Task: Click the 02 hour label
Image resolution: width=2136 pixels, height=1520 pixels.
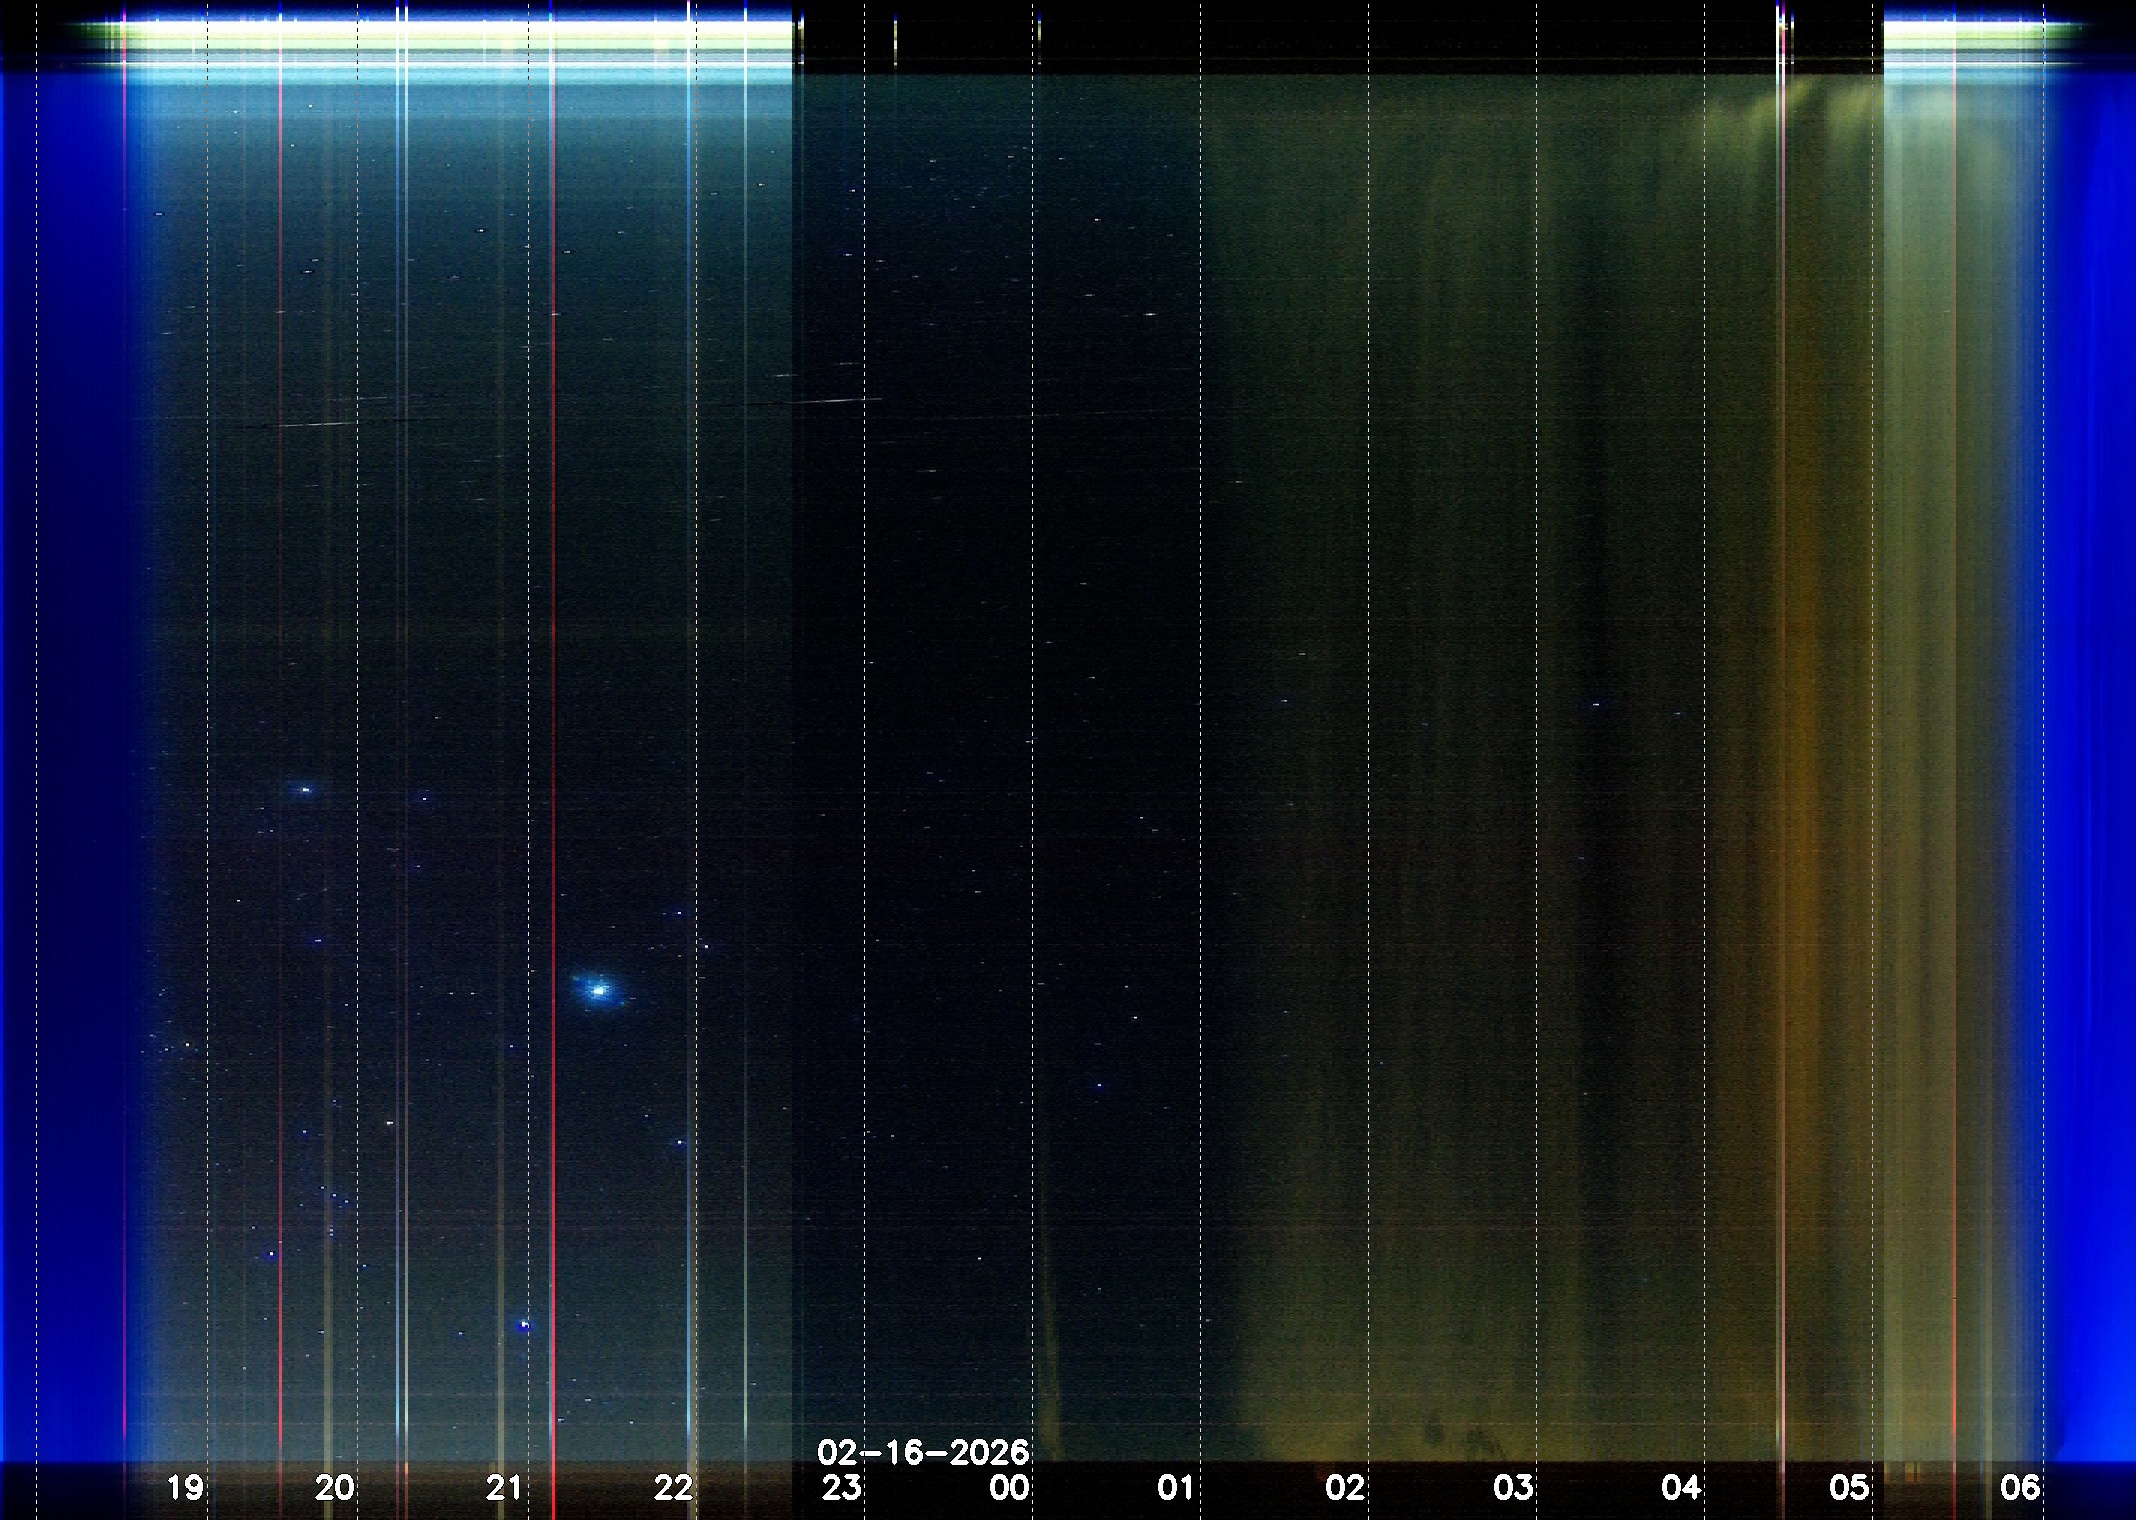Action: (x=1345, y=1487)
